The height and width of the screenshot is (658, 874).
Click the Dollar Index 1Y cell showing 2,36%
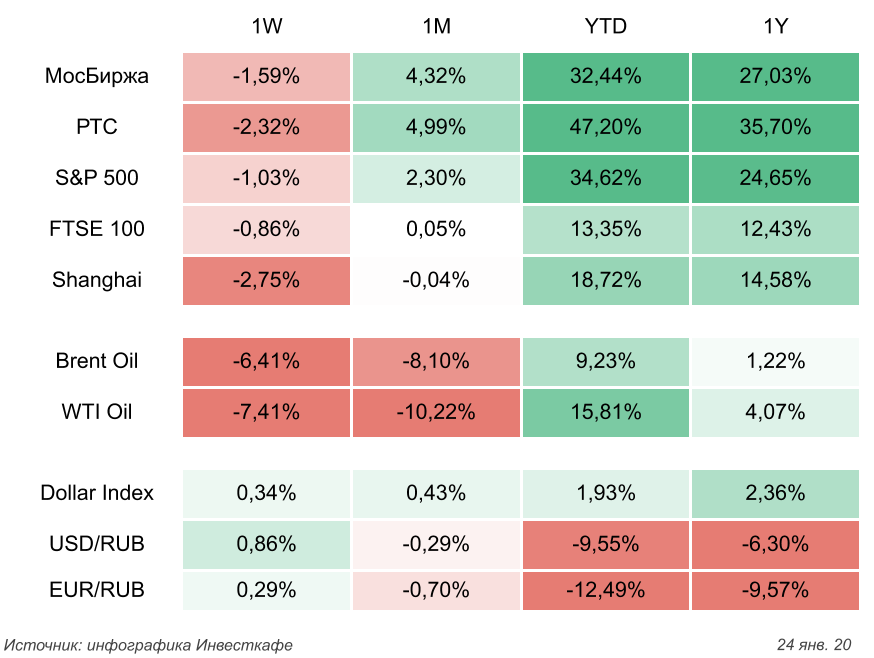(x=775, y=493)
